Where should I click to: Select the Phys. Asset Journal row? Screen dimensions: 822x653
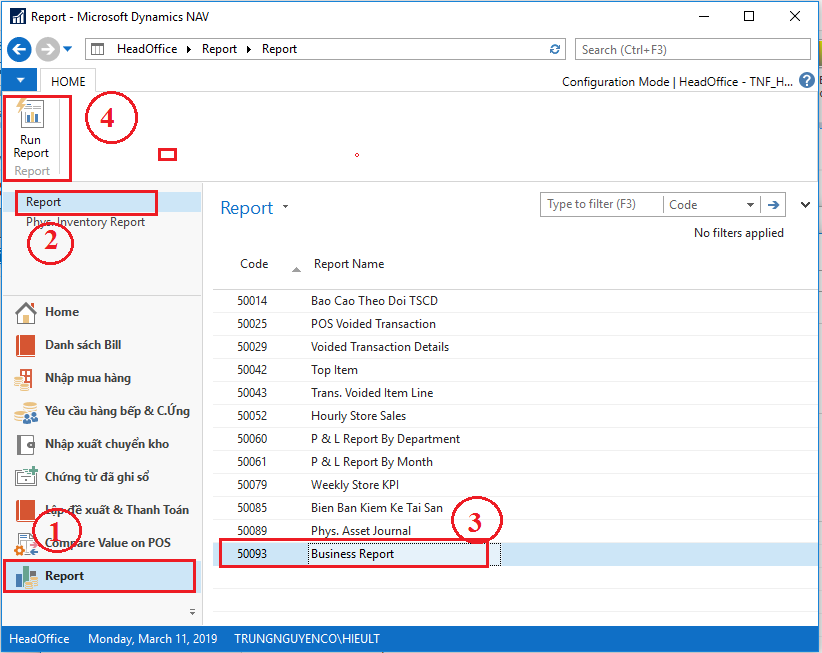click(x=515, y=531)
